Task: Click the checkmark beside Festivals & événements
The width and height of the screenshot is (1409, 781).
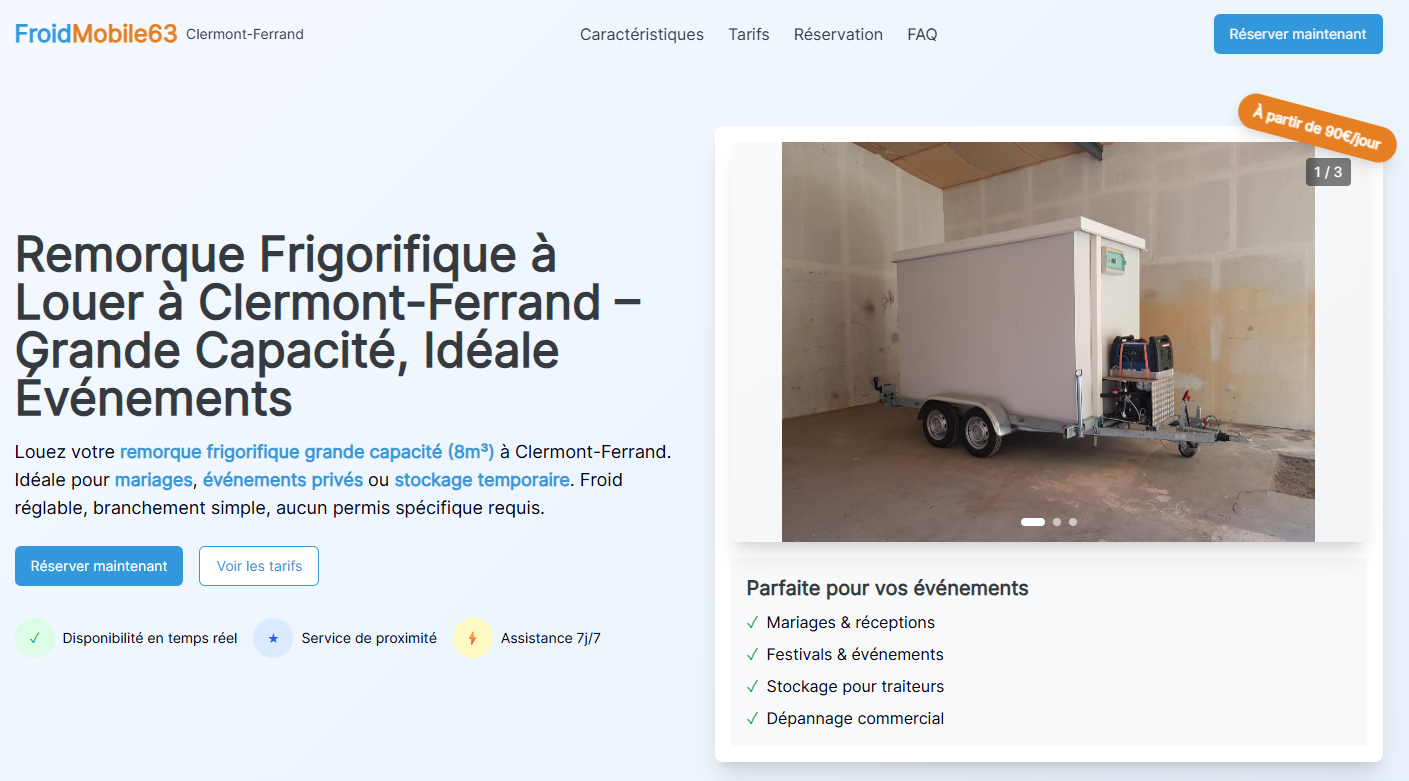Action: 751,653
